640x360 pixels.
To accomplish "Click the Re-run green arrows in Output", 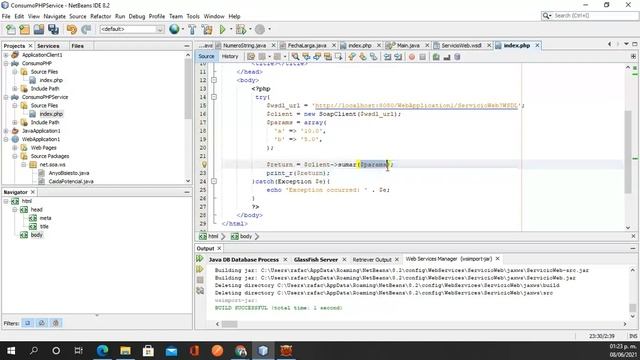I will [x=200, y=259].
